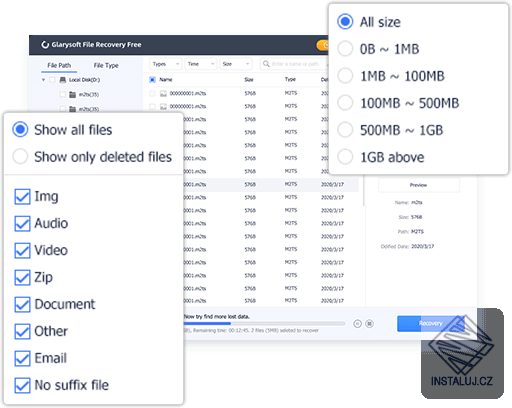The width and height of the screenshot is (512, 408).
Task: Select Show only deleted files option
Action: [x=20, y=156]
